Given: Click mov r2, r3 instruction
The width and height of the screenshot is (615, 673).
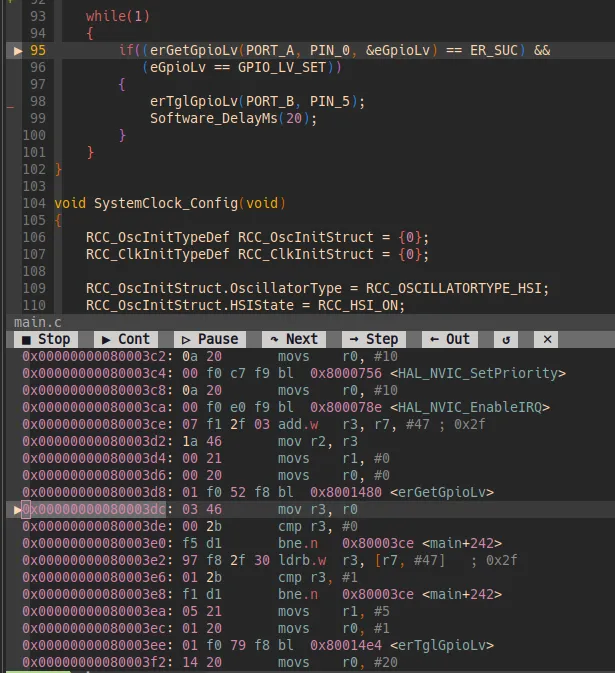Looking at the screenshot, I should (x=318, y=441).
